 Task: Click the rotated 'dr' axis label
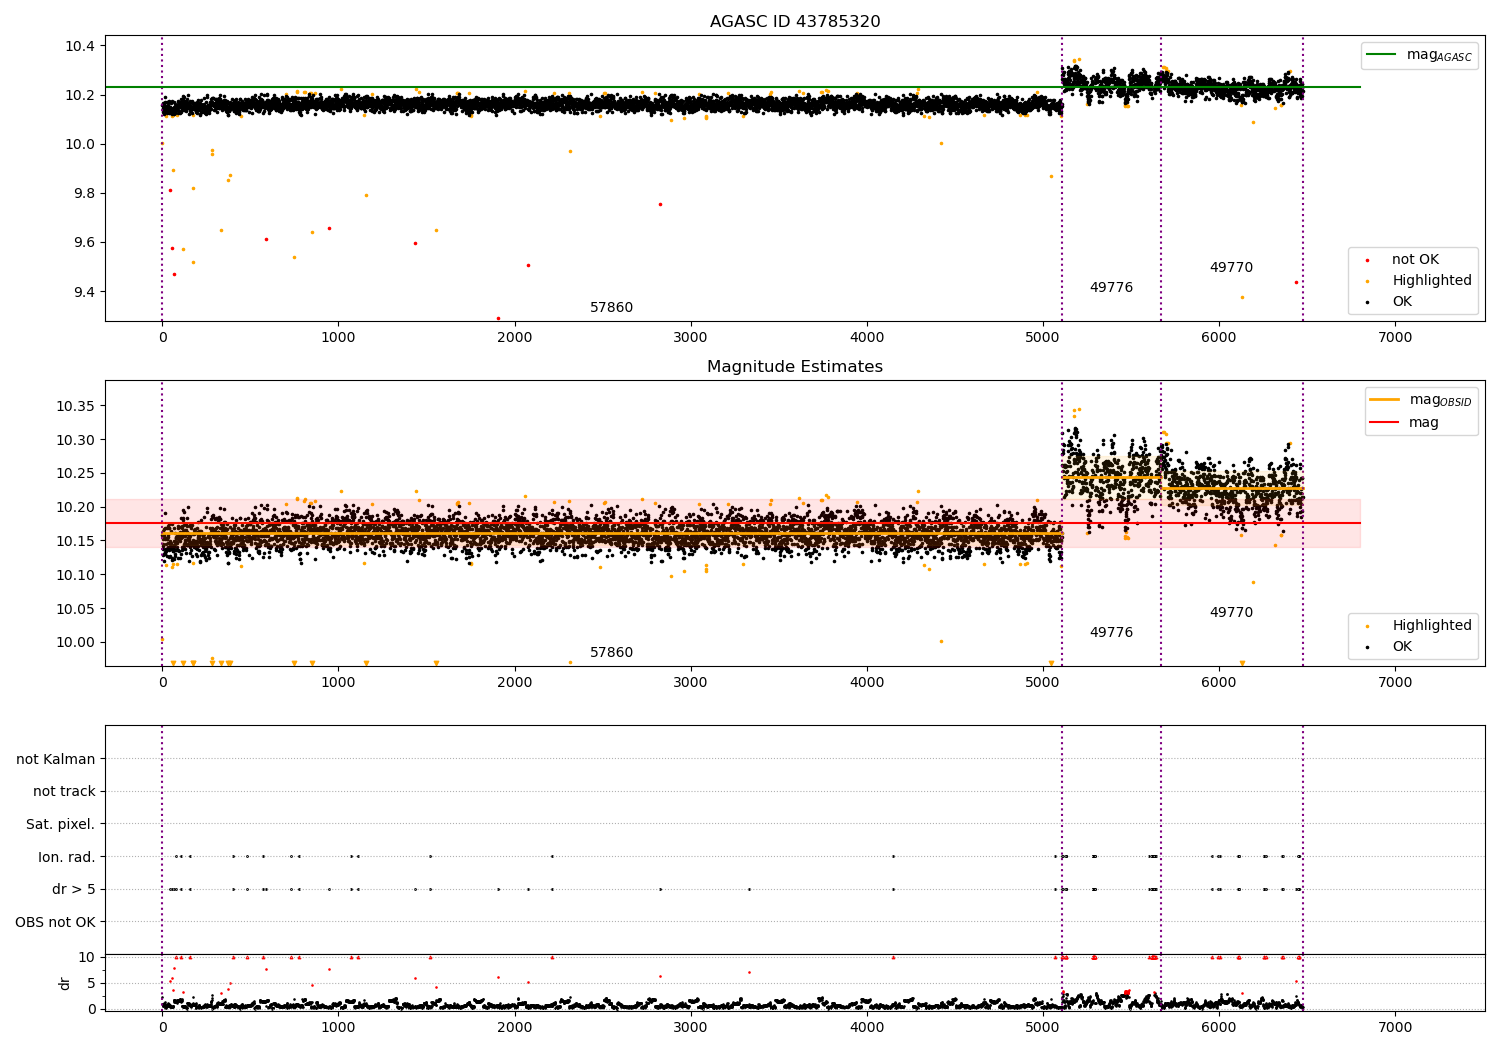point(64,983)
